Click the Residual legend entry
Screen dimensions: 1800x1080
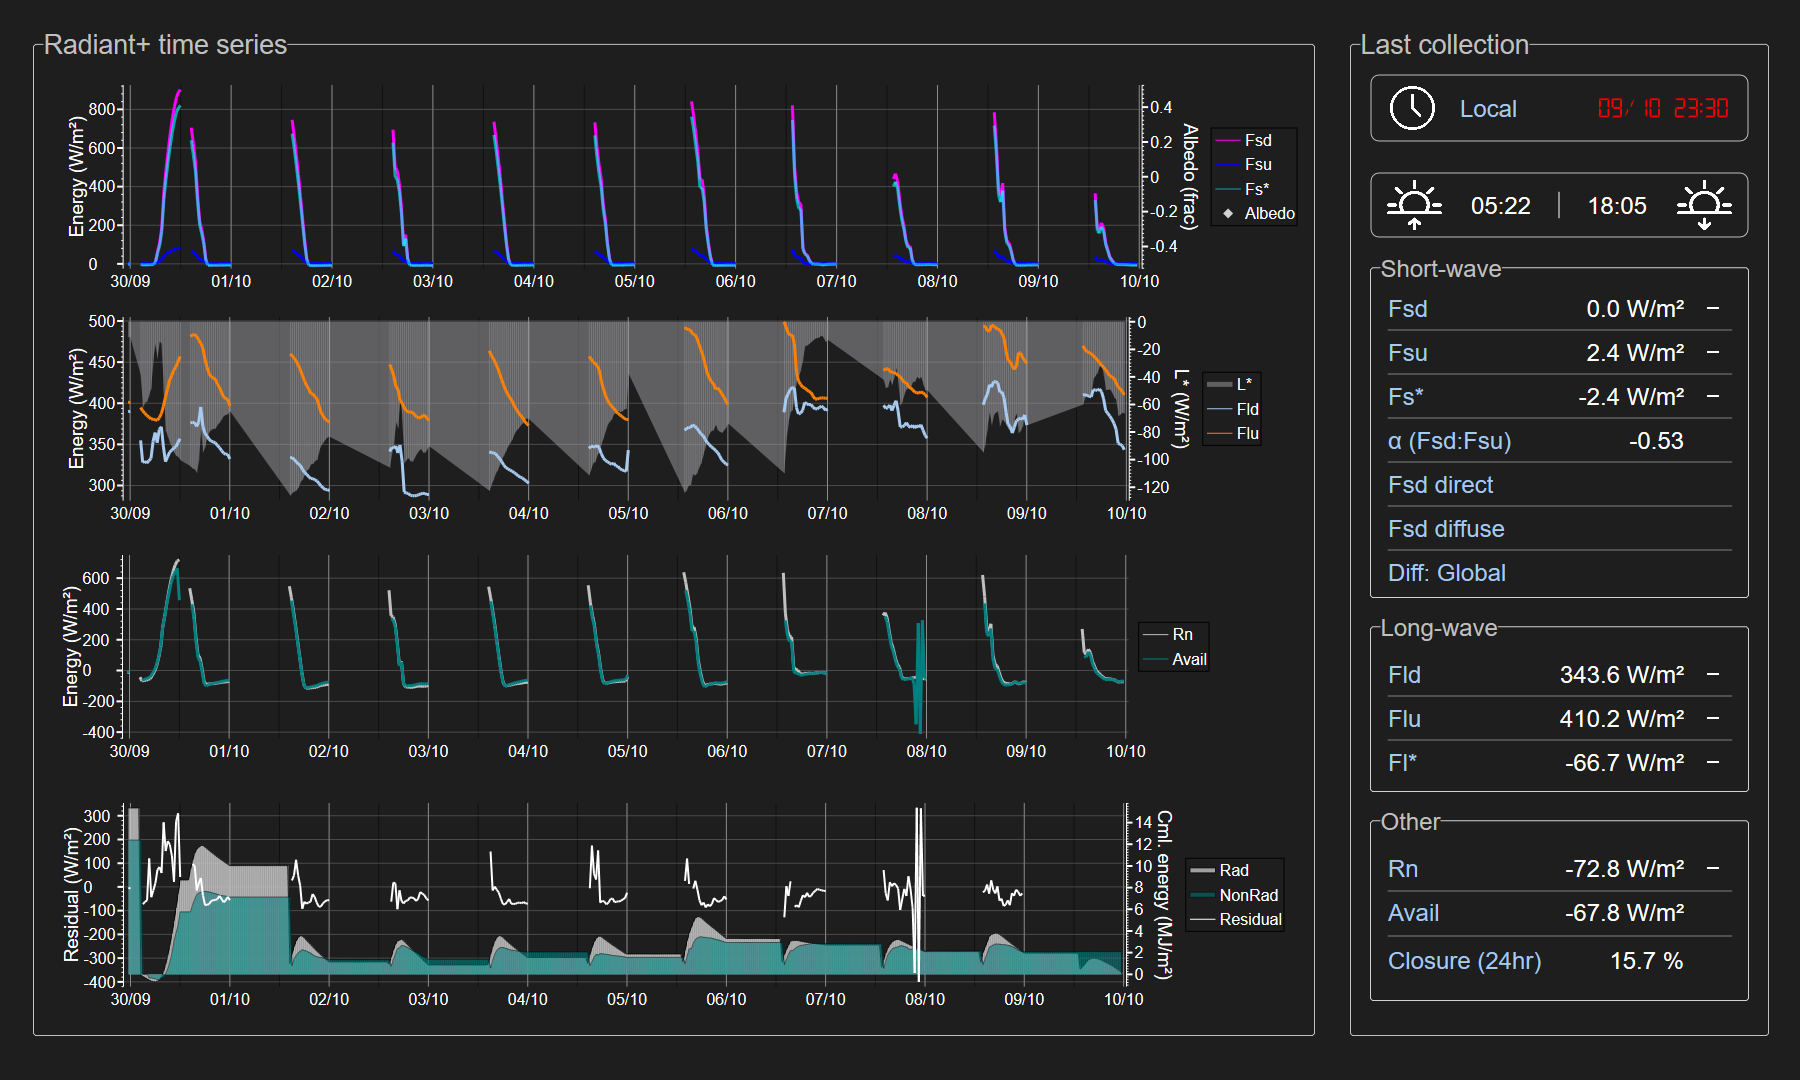[1249, 920]
